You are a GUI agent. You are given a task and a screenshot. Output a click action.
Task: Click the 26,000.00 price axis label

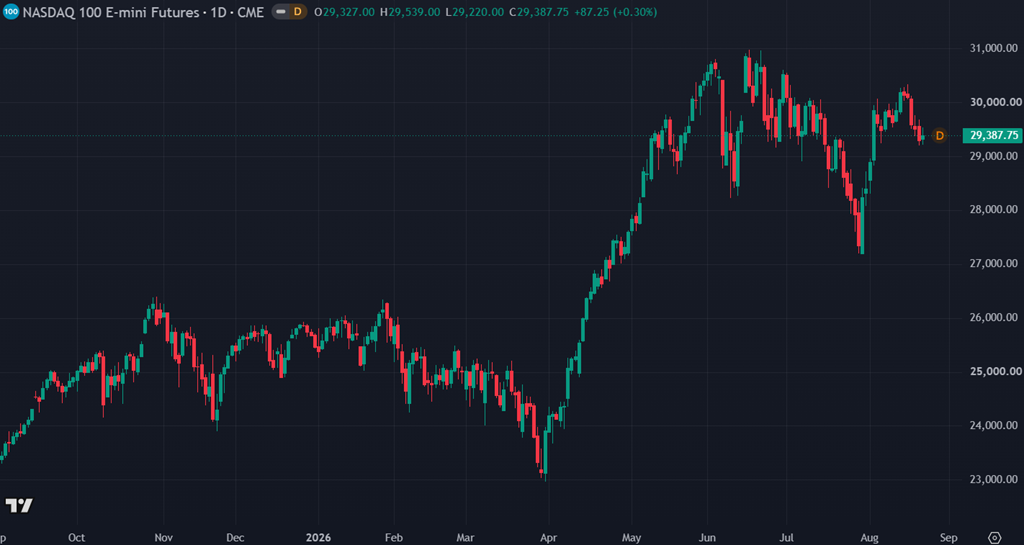pos(994,318)
